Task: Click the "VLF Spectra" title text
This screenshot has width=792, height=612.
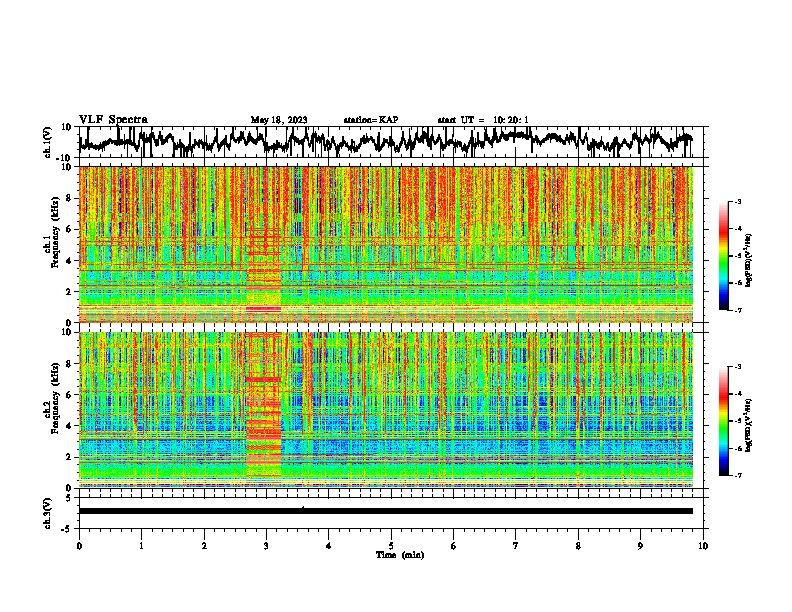Action: click(113, 119)
